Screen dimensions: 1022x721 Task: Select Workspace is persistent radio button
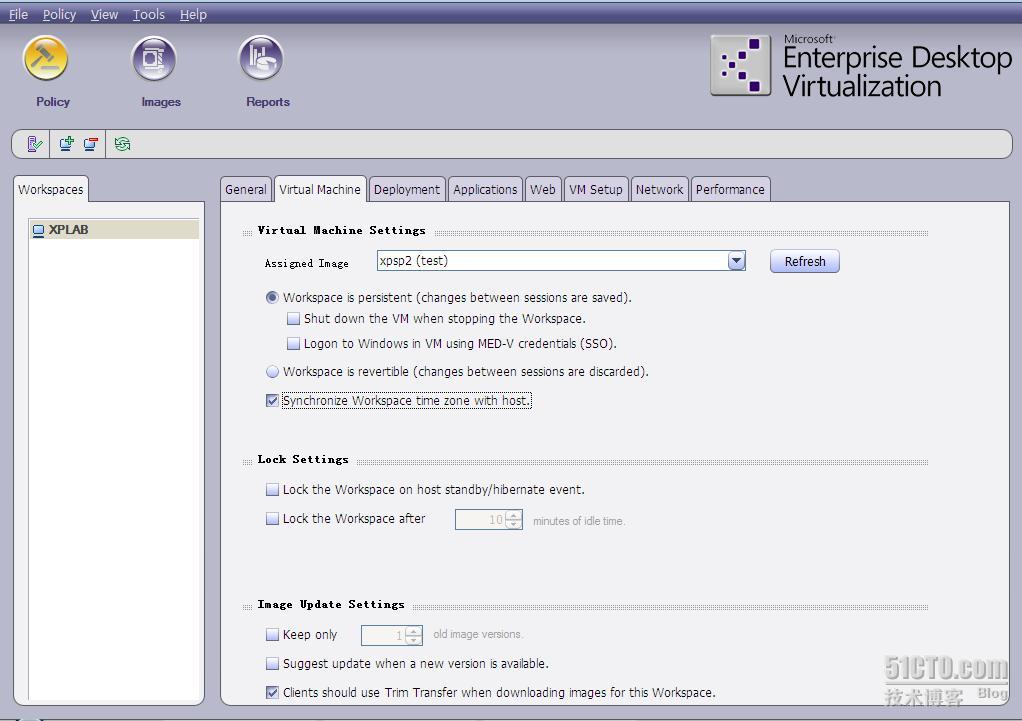pyautogui.click(x=272, y=297)
